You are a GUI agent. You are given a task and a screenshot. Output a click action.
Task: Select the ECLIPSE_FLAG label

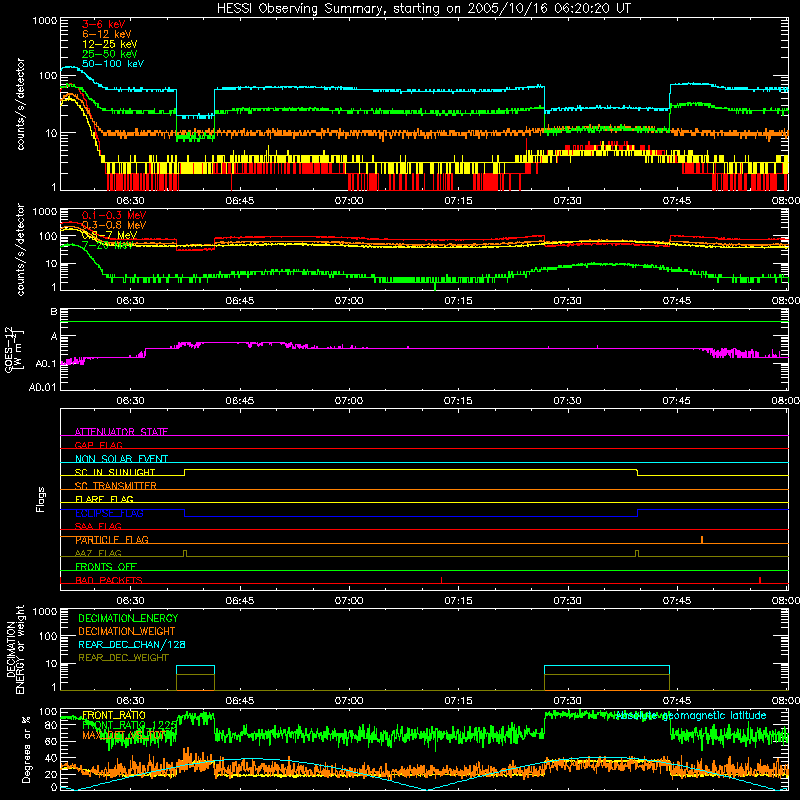coord(109,513)
